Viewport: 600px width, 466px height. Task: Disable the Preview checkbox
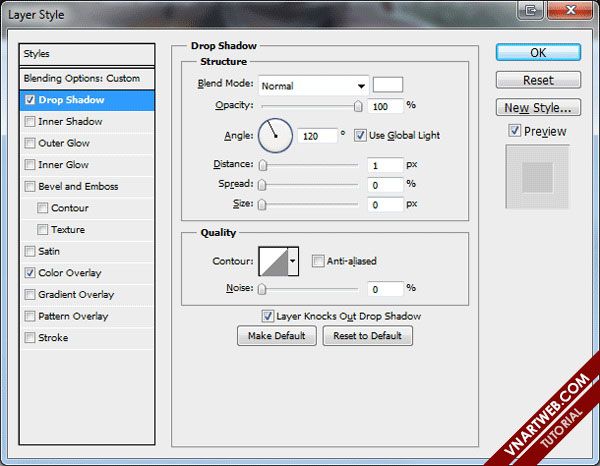514,131
